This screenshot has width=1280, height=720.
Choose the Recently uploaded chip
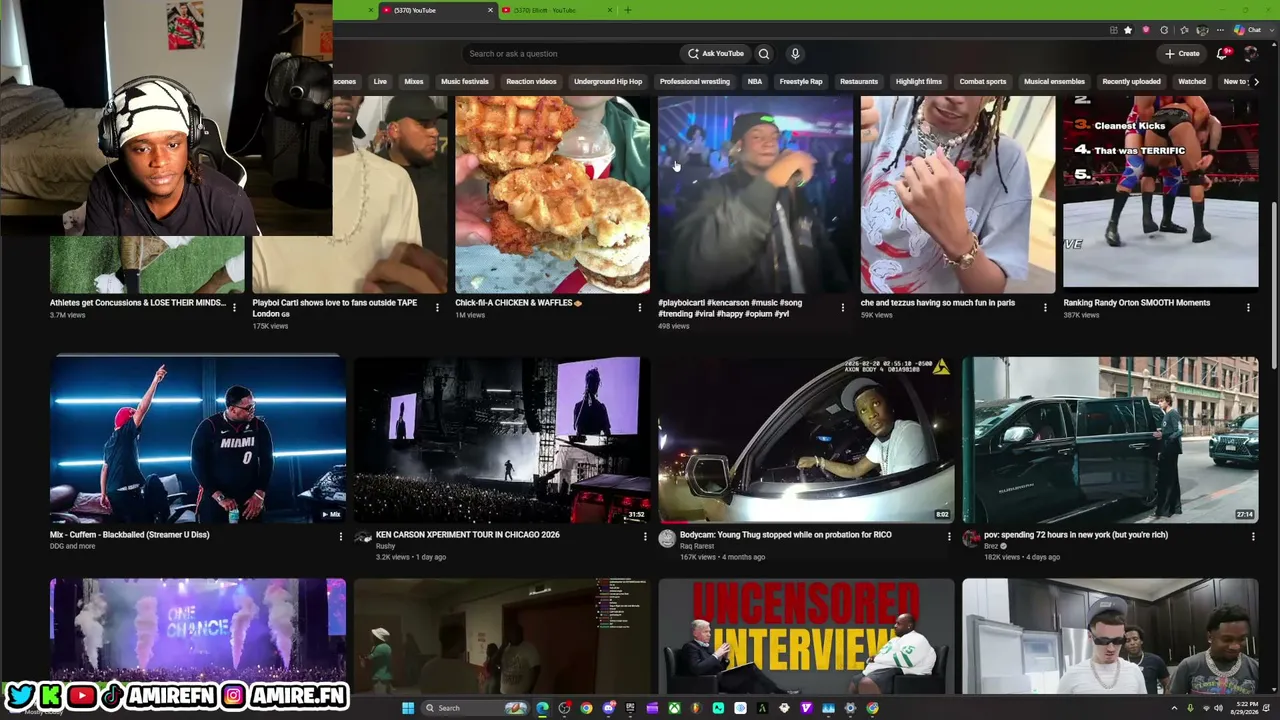tap(1132, 82)
